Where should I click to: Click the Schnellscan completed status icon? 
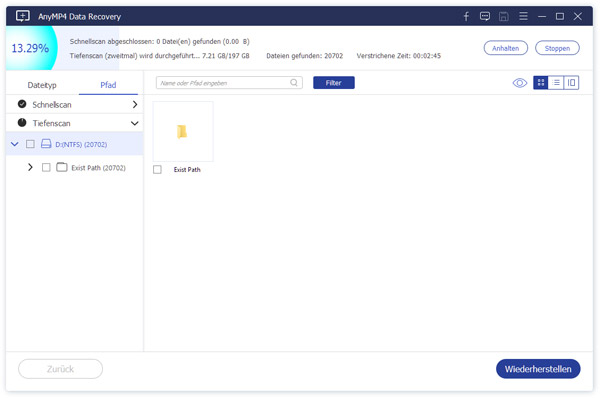(x=22, y=104)
